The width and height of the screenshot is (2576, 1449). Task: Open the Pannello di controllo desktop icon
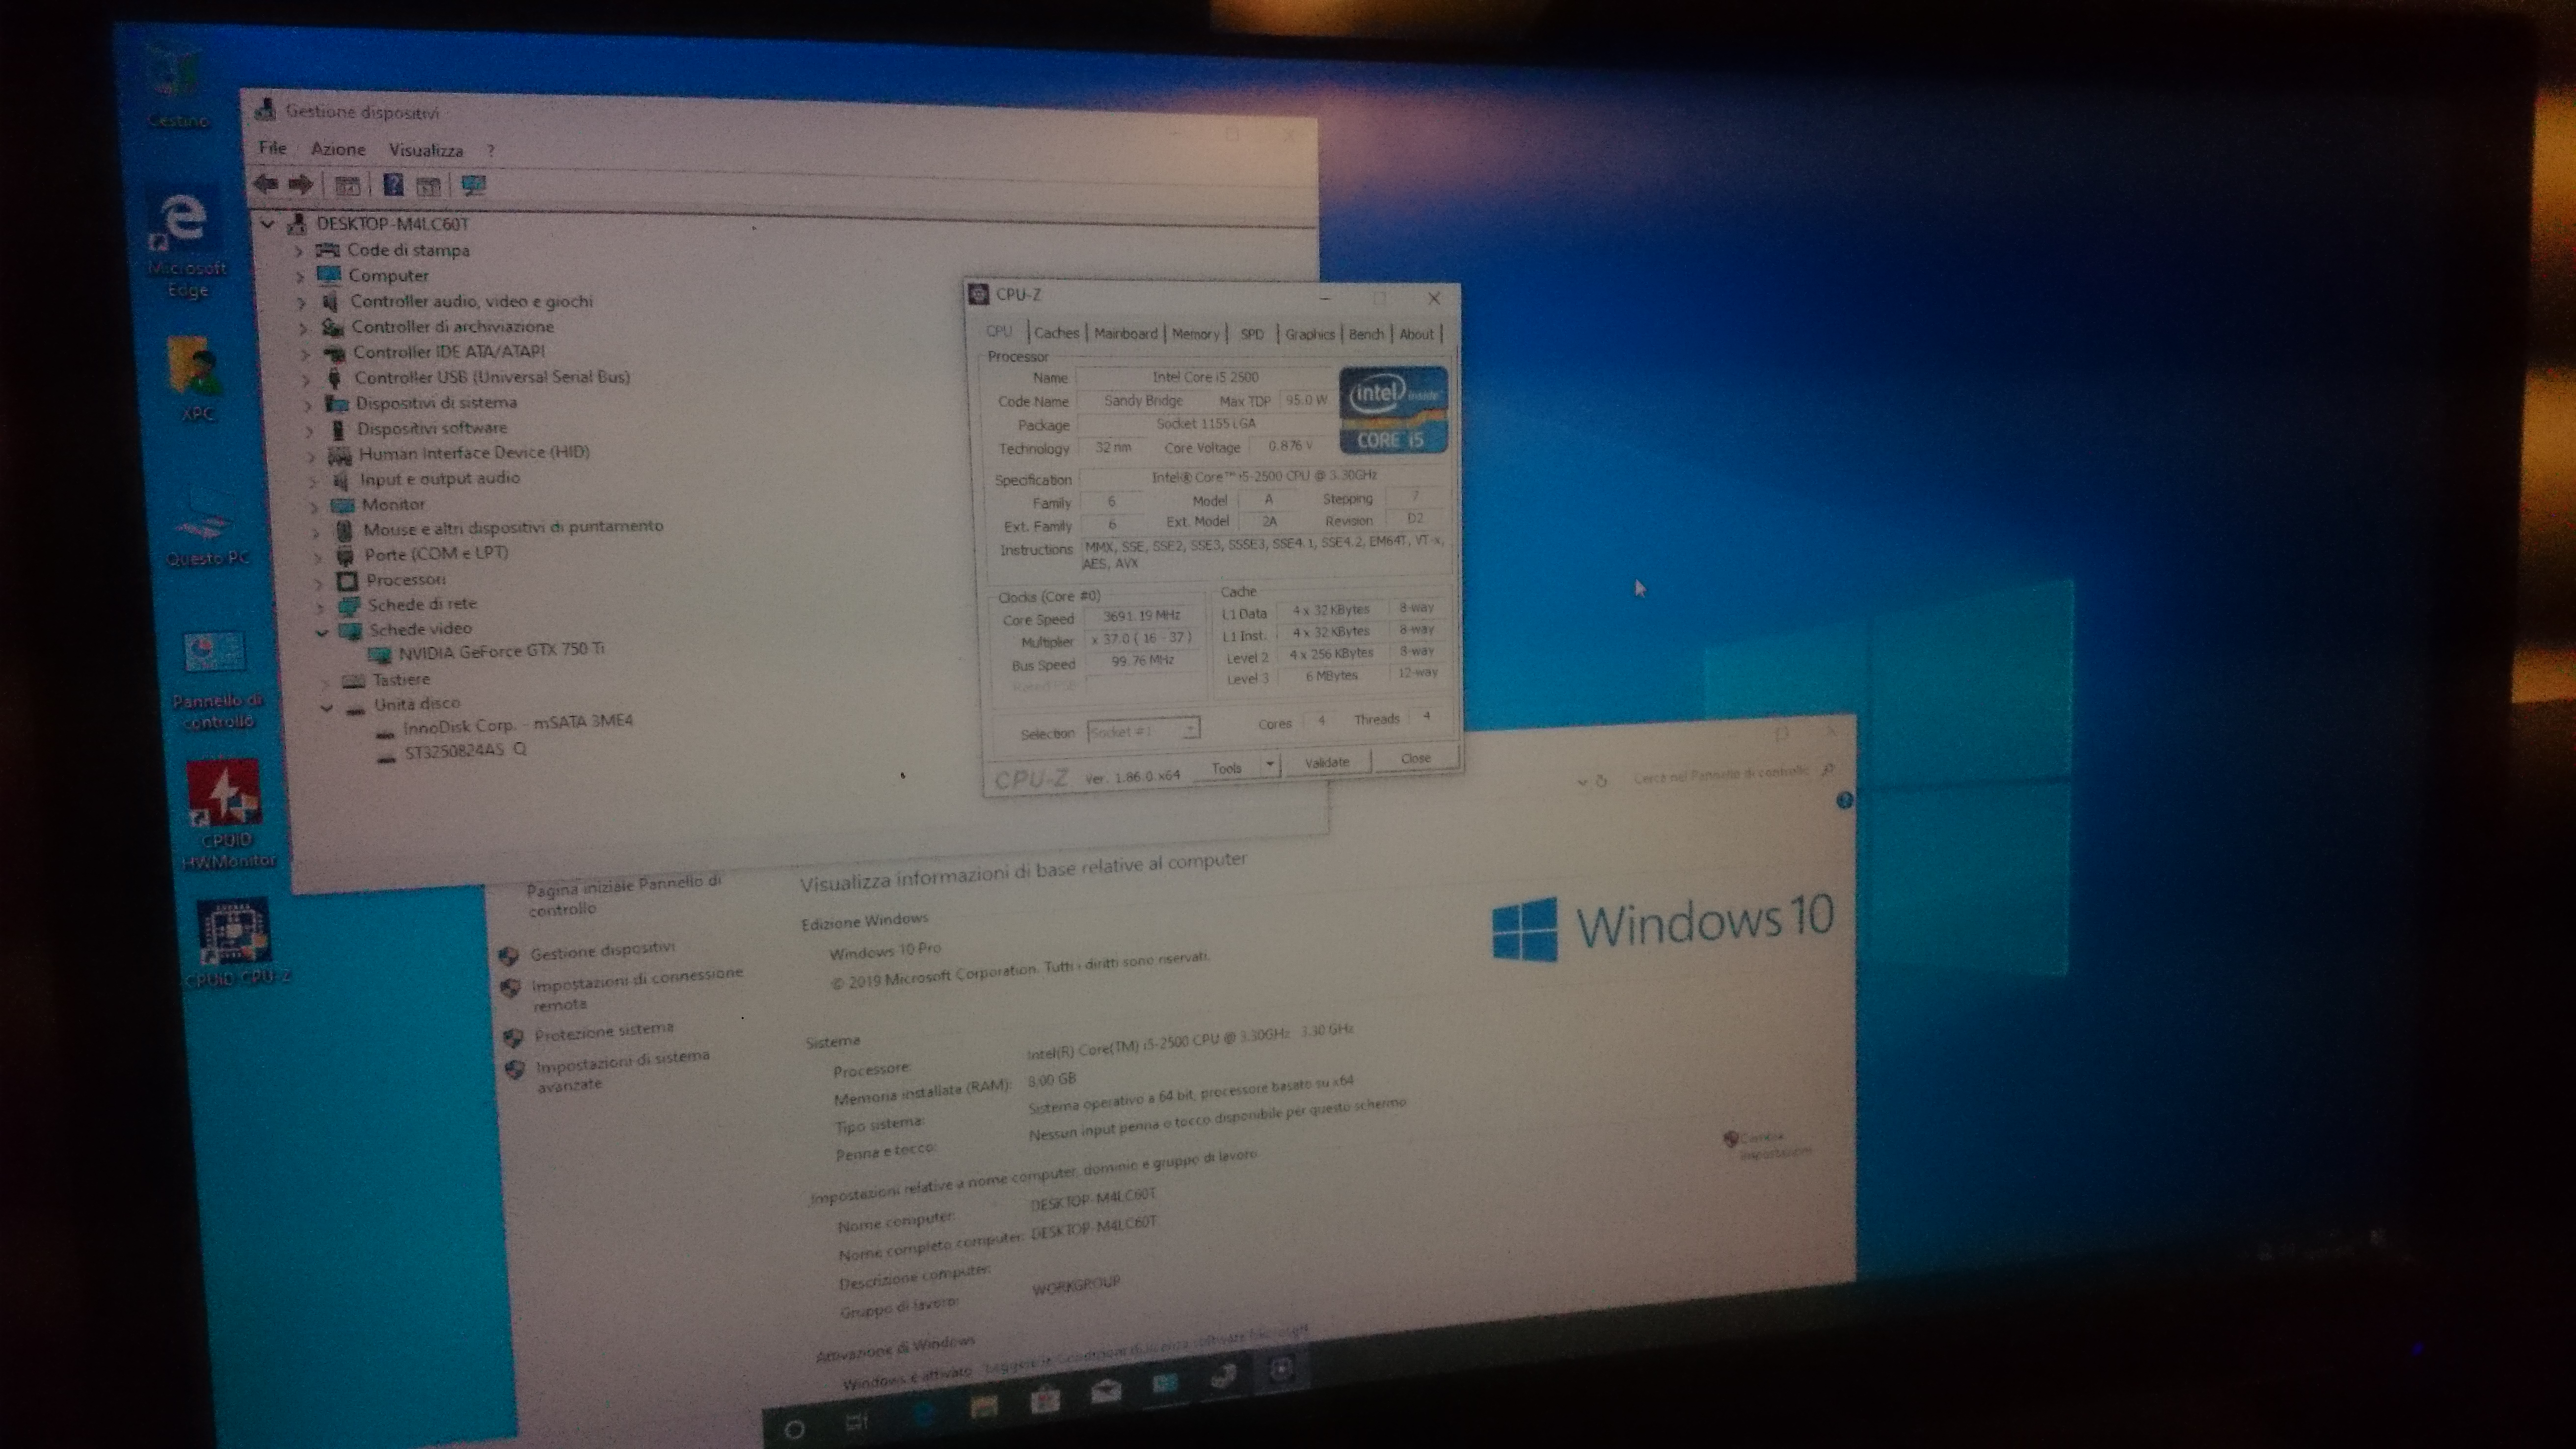pyautogui.click(x=216, y=680)
